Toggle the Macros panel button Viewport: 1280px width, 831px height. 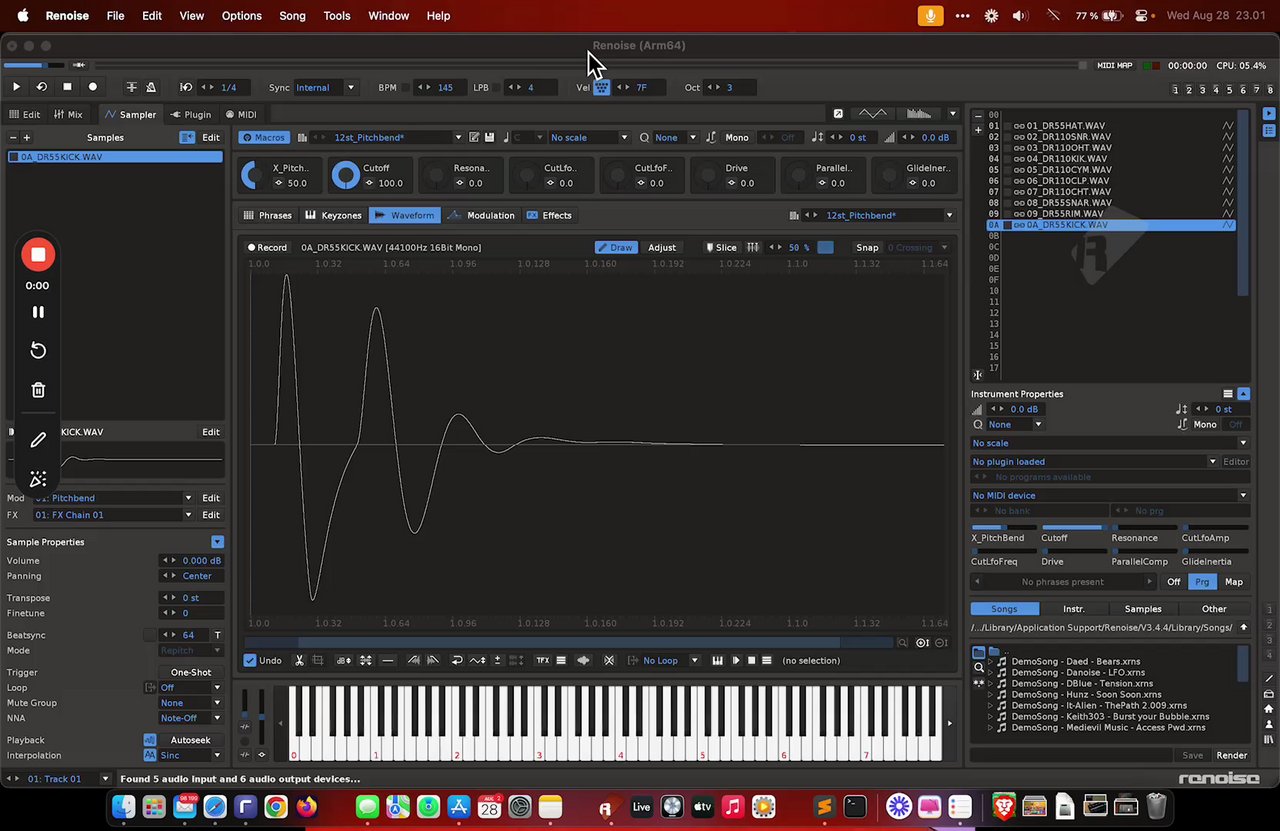point(263,137)
